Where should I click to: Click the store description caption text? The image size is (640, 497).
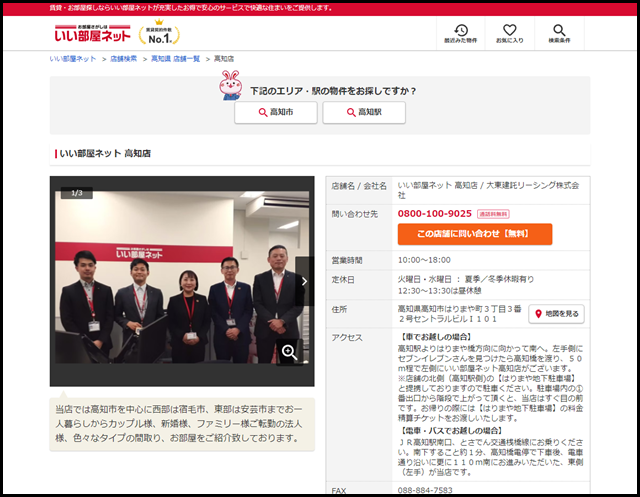[x=180, y=424]
